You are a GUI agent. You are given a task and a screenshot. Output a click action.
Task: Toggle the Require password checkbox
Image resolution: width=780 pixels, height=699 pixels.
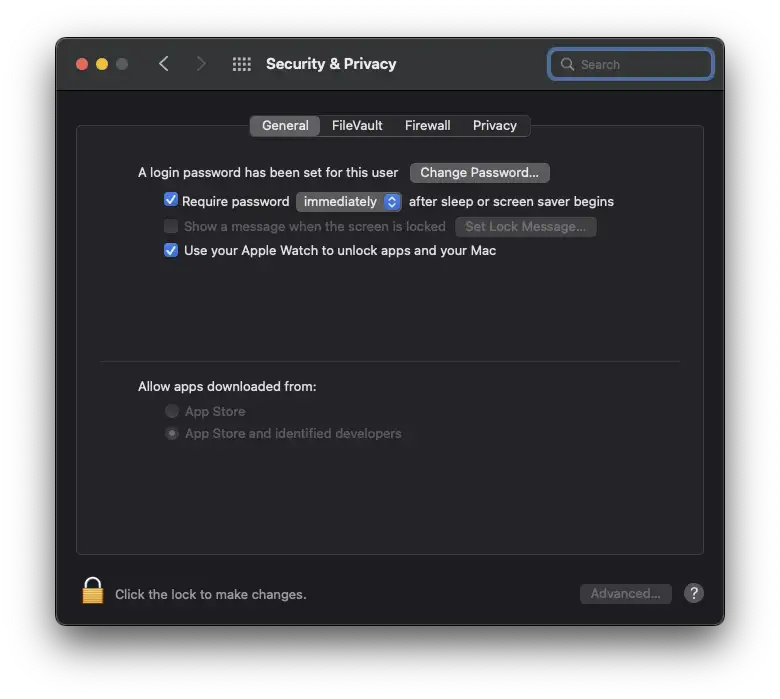click(171, 200)
